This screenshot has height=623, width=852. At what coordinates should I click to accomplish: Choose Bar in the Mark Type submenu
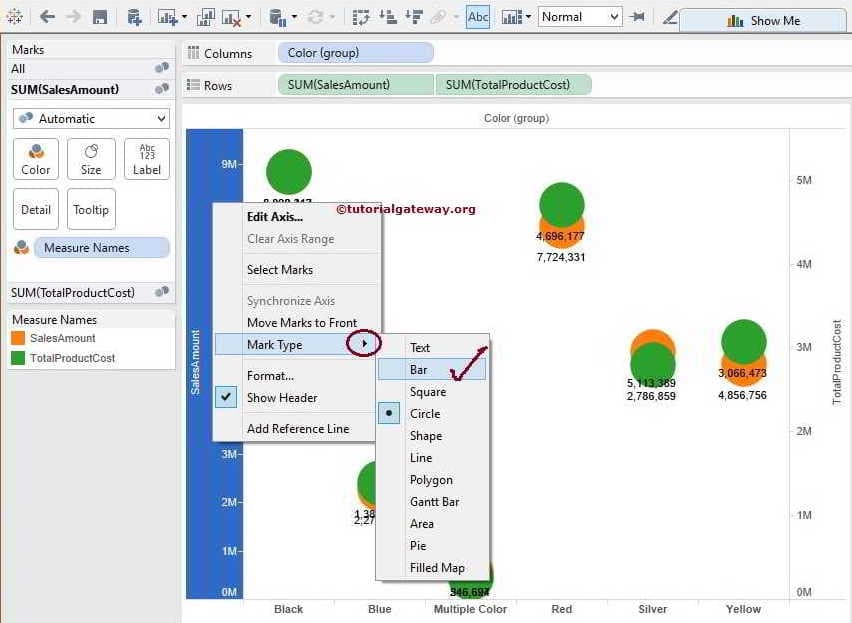click(432, 370)
